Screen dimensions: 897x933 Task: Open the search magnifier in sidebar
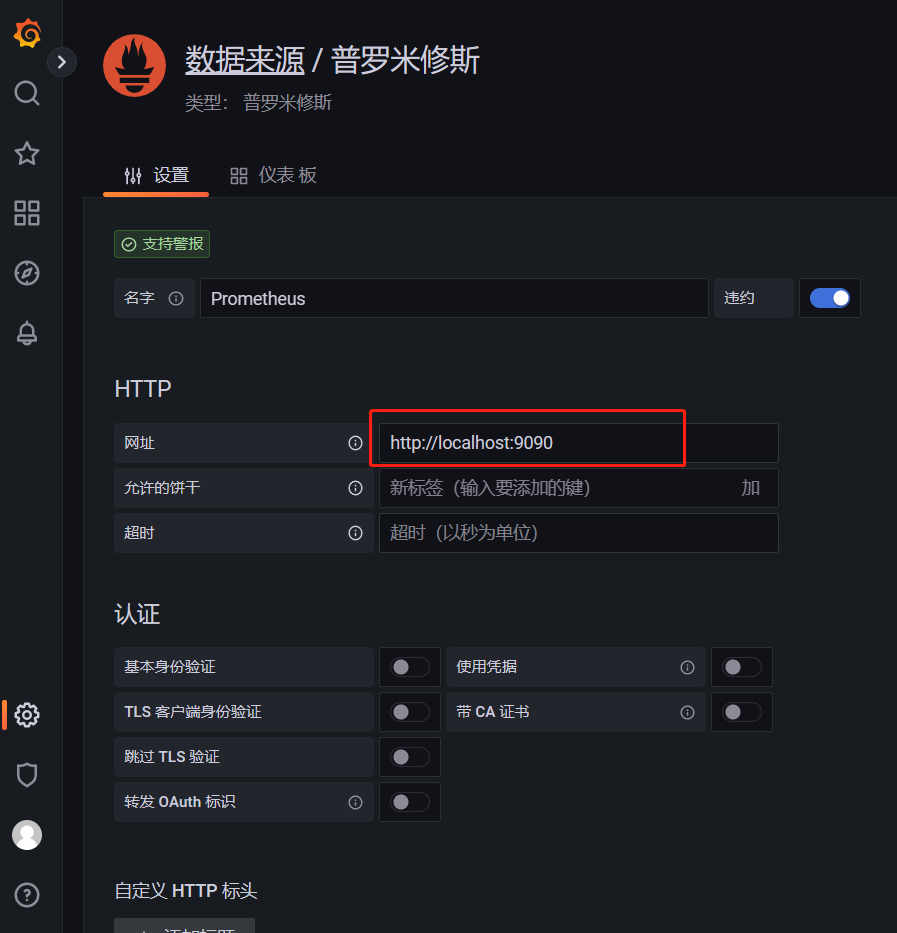[27, 93]
